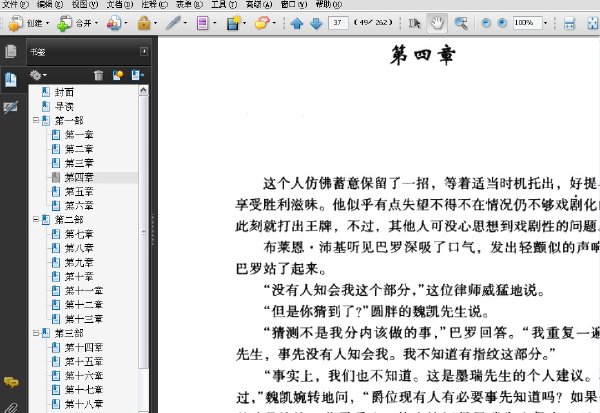Open the 视图 (View) menu
The height and width of the screenshot is (413, 600).
click(85, 5)
